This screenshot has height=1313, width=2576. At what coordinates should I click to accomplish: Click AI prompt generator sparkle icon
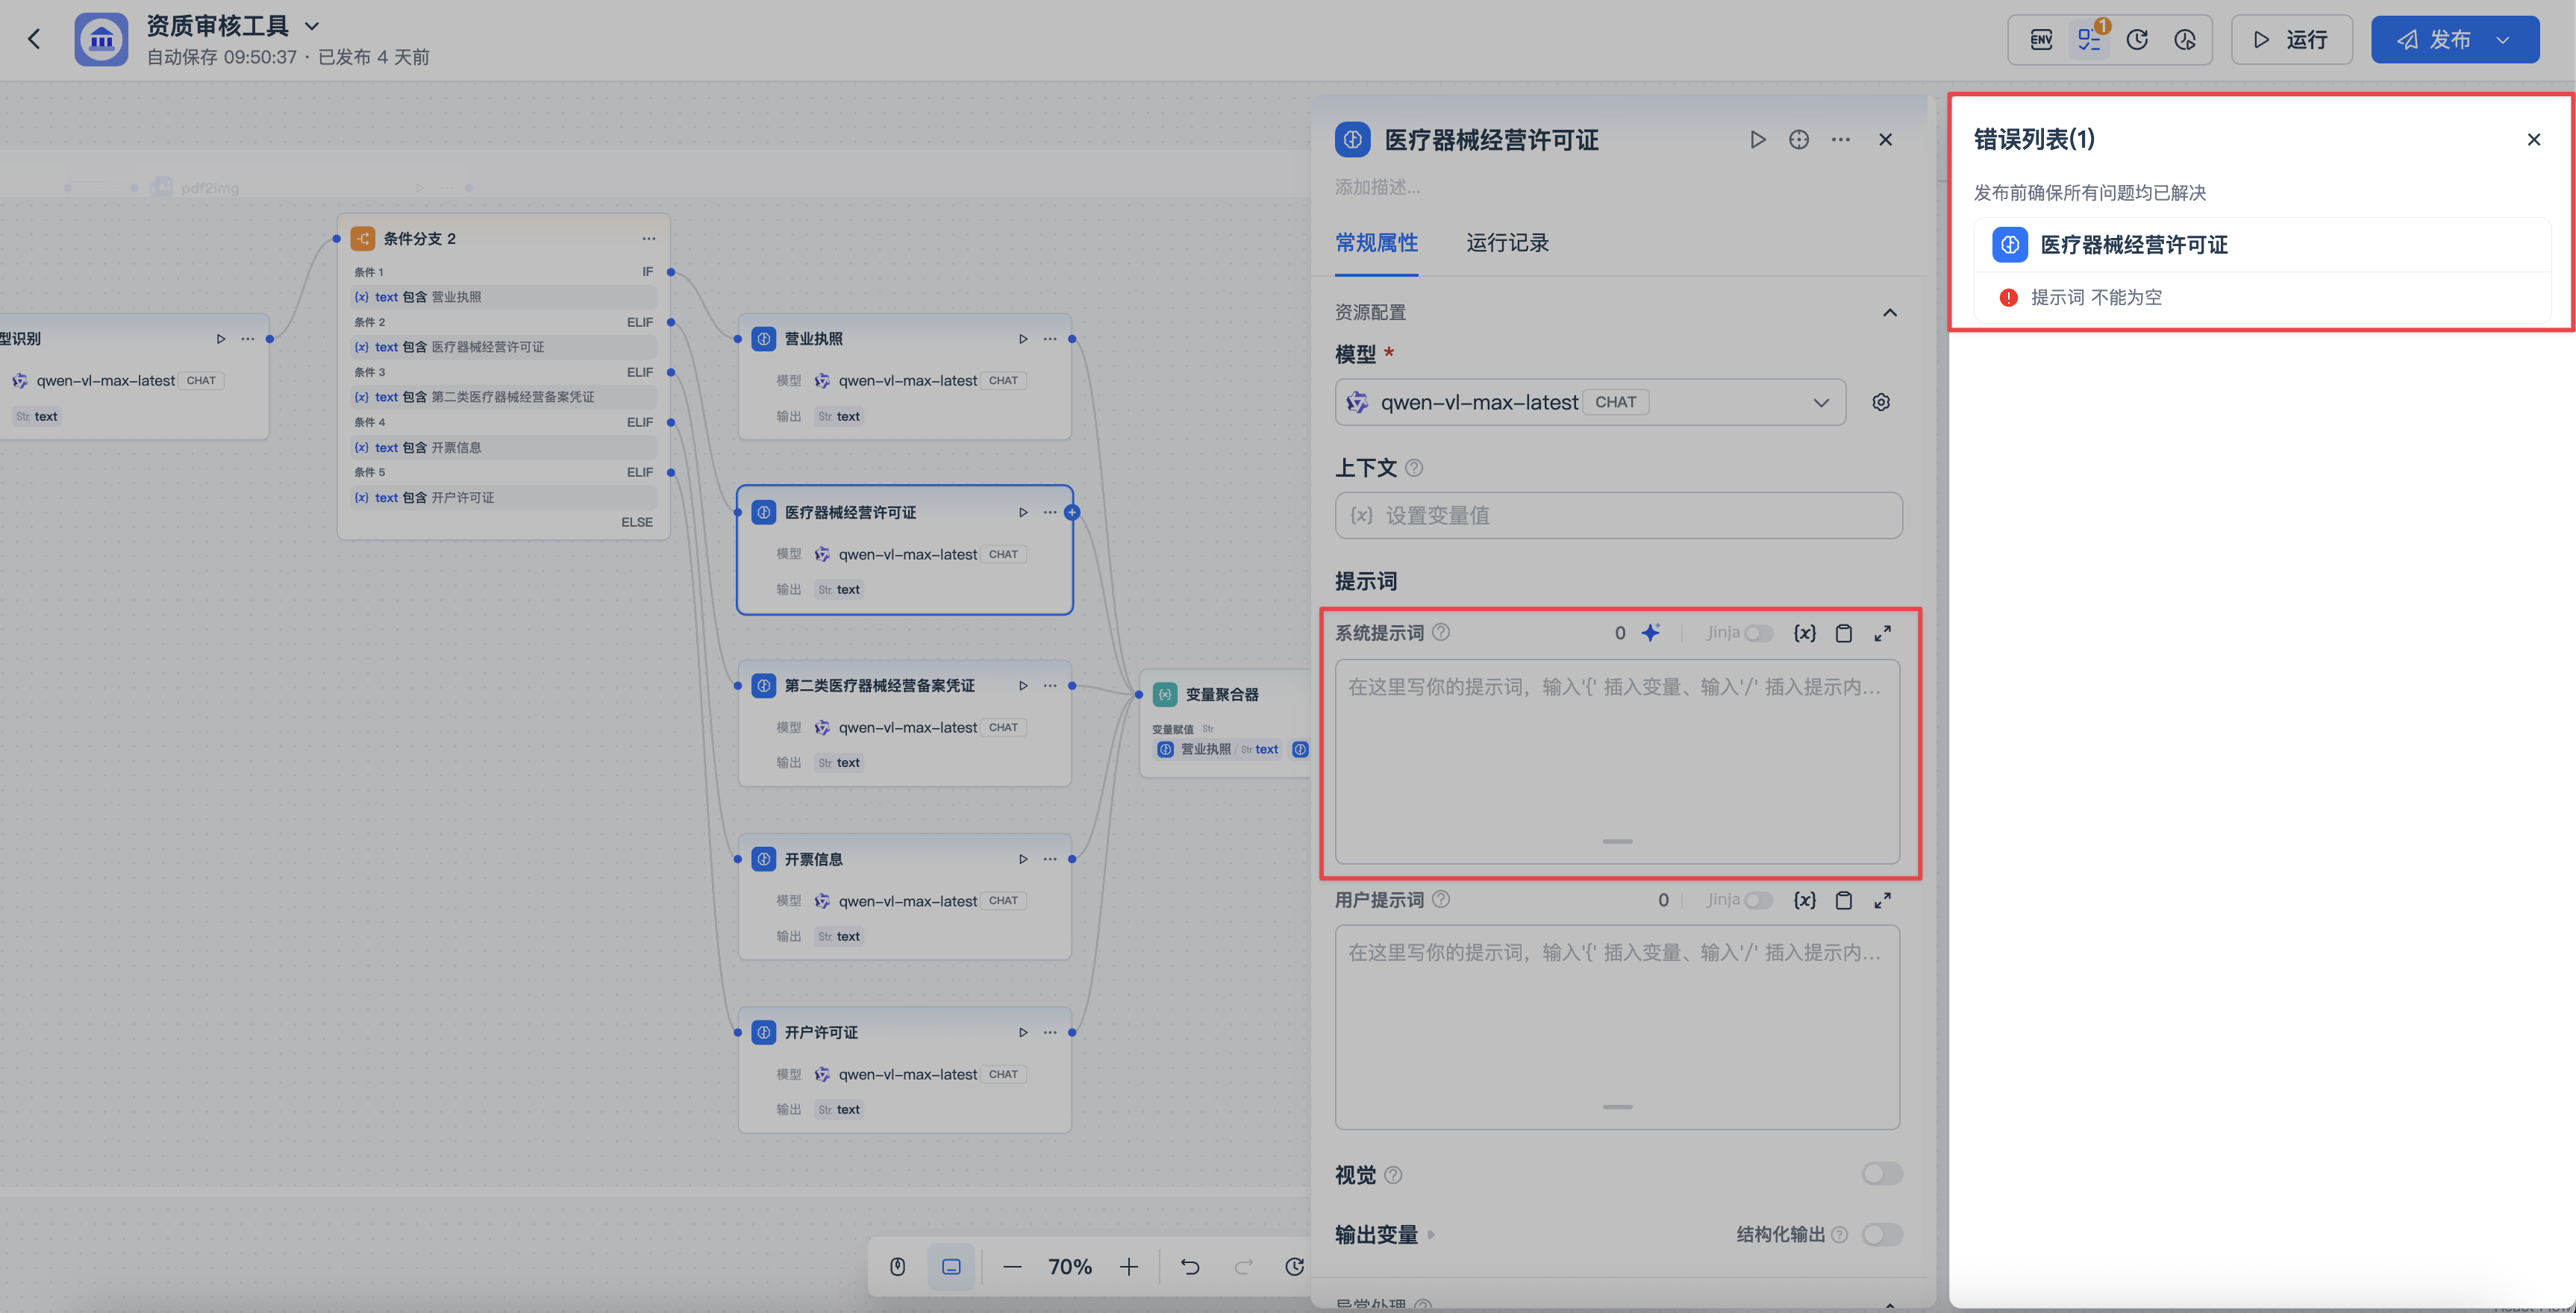pyautogui.click(x=1651, y=633)
